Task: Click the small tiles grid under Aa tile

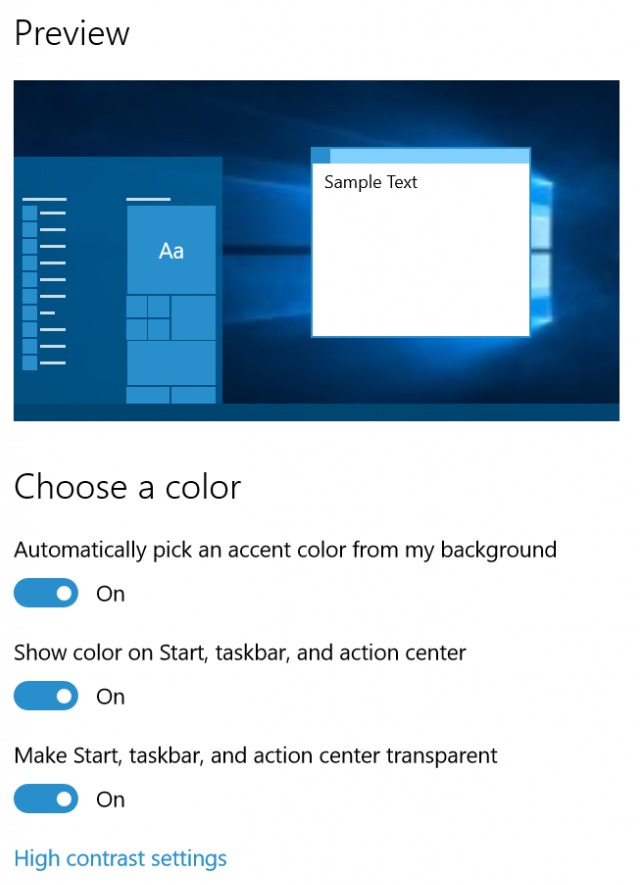Action: tap(148, 319)
